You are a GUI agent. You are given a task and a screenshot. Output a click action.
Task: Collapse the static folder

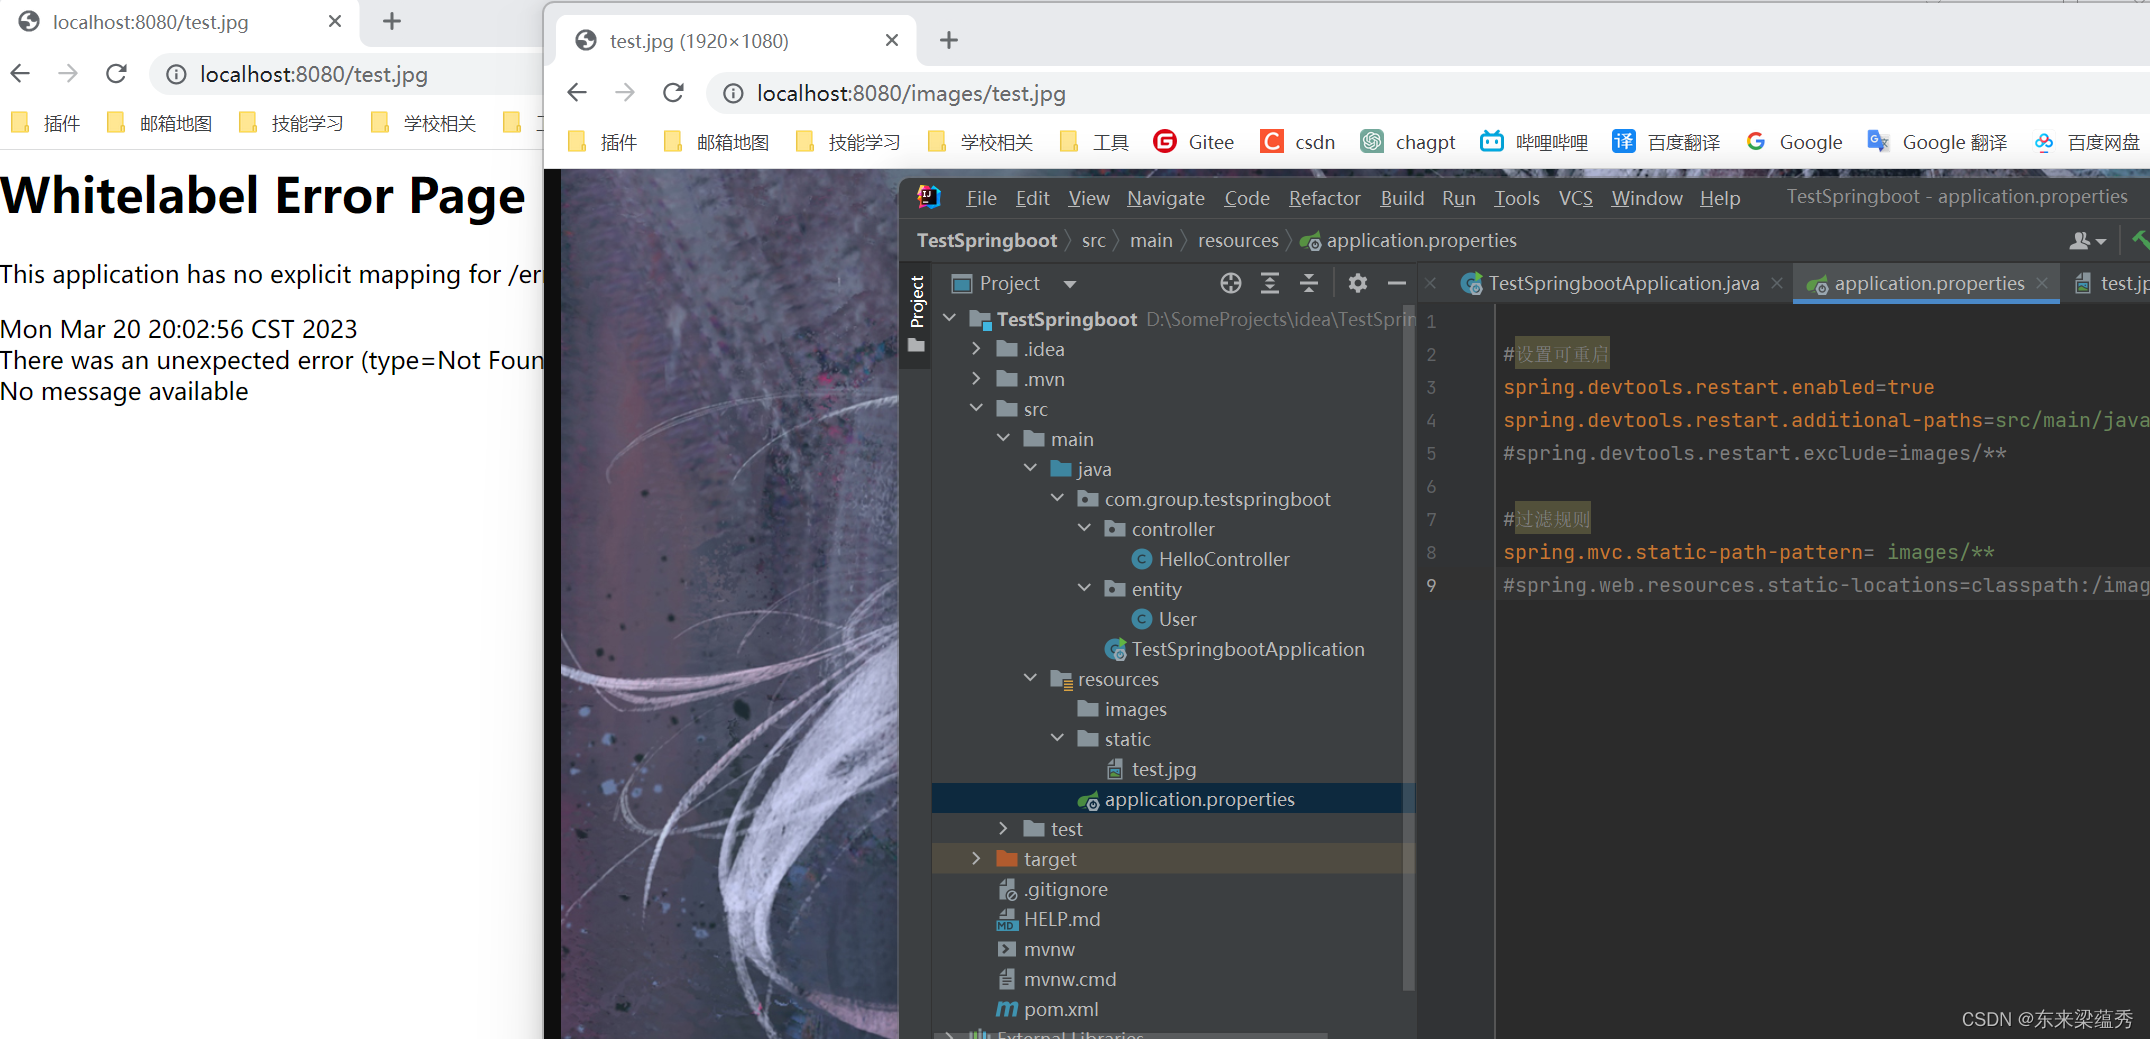point(1057,738)
